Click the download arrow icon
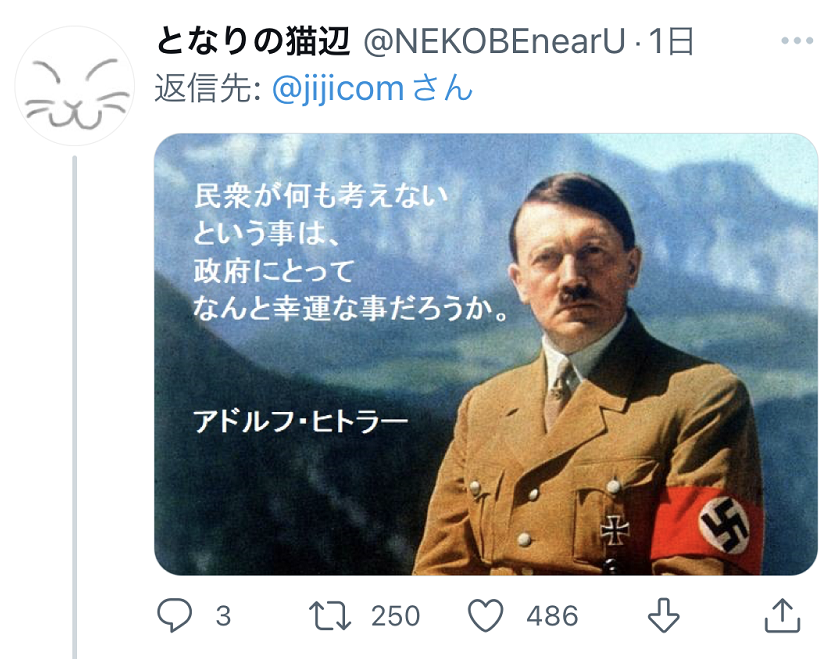Screen dimensions: 830x659 click(x=663, y=615)
